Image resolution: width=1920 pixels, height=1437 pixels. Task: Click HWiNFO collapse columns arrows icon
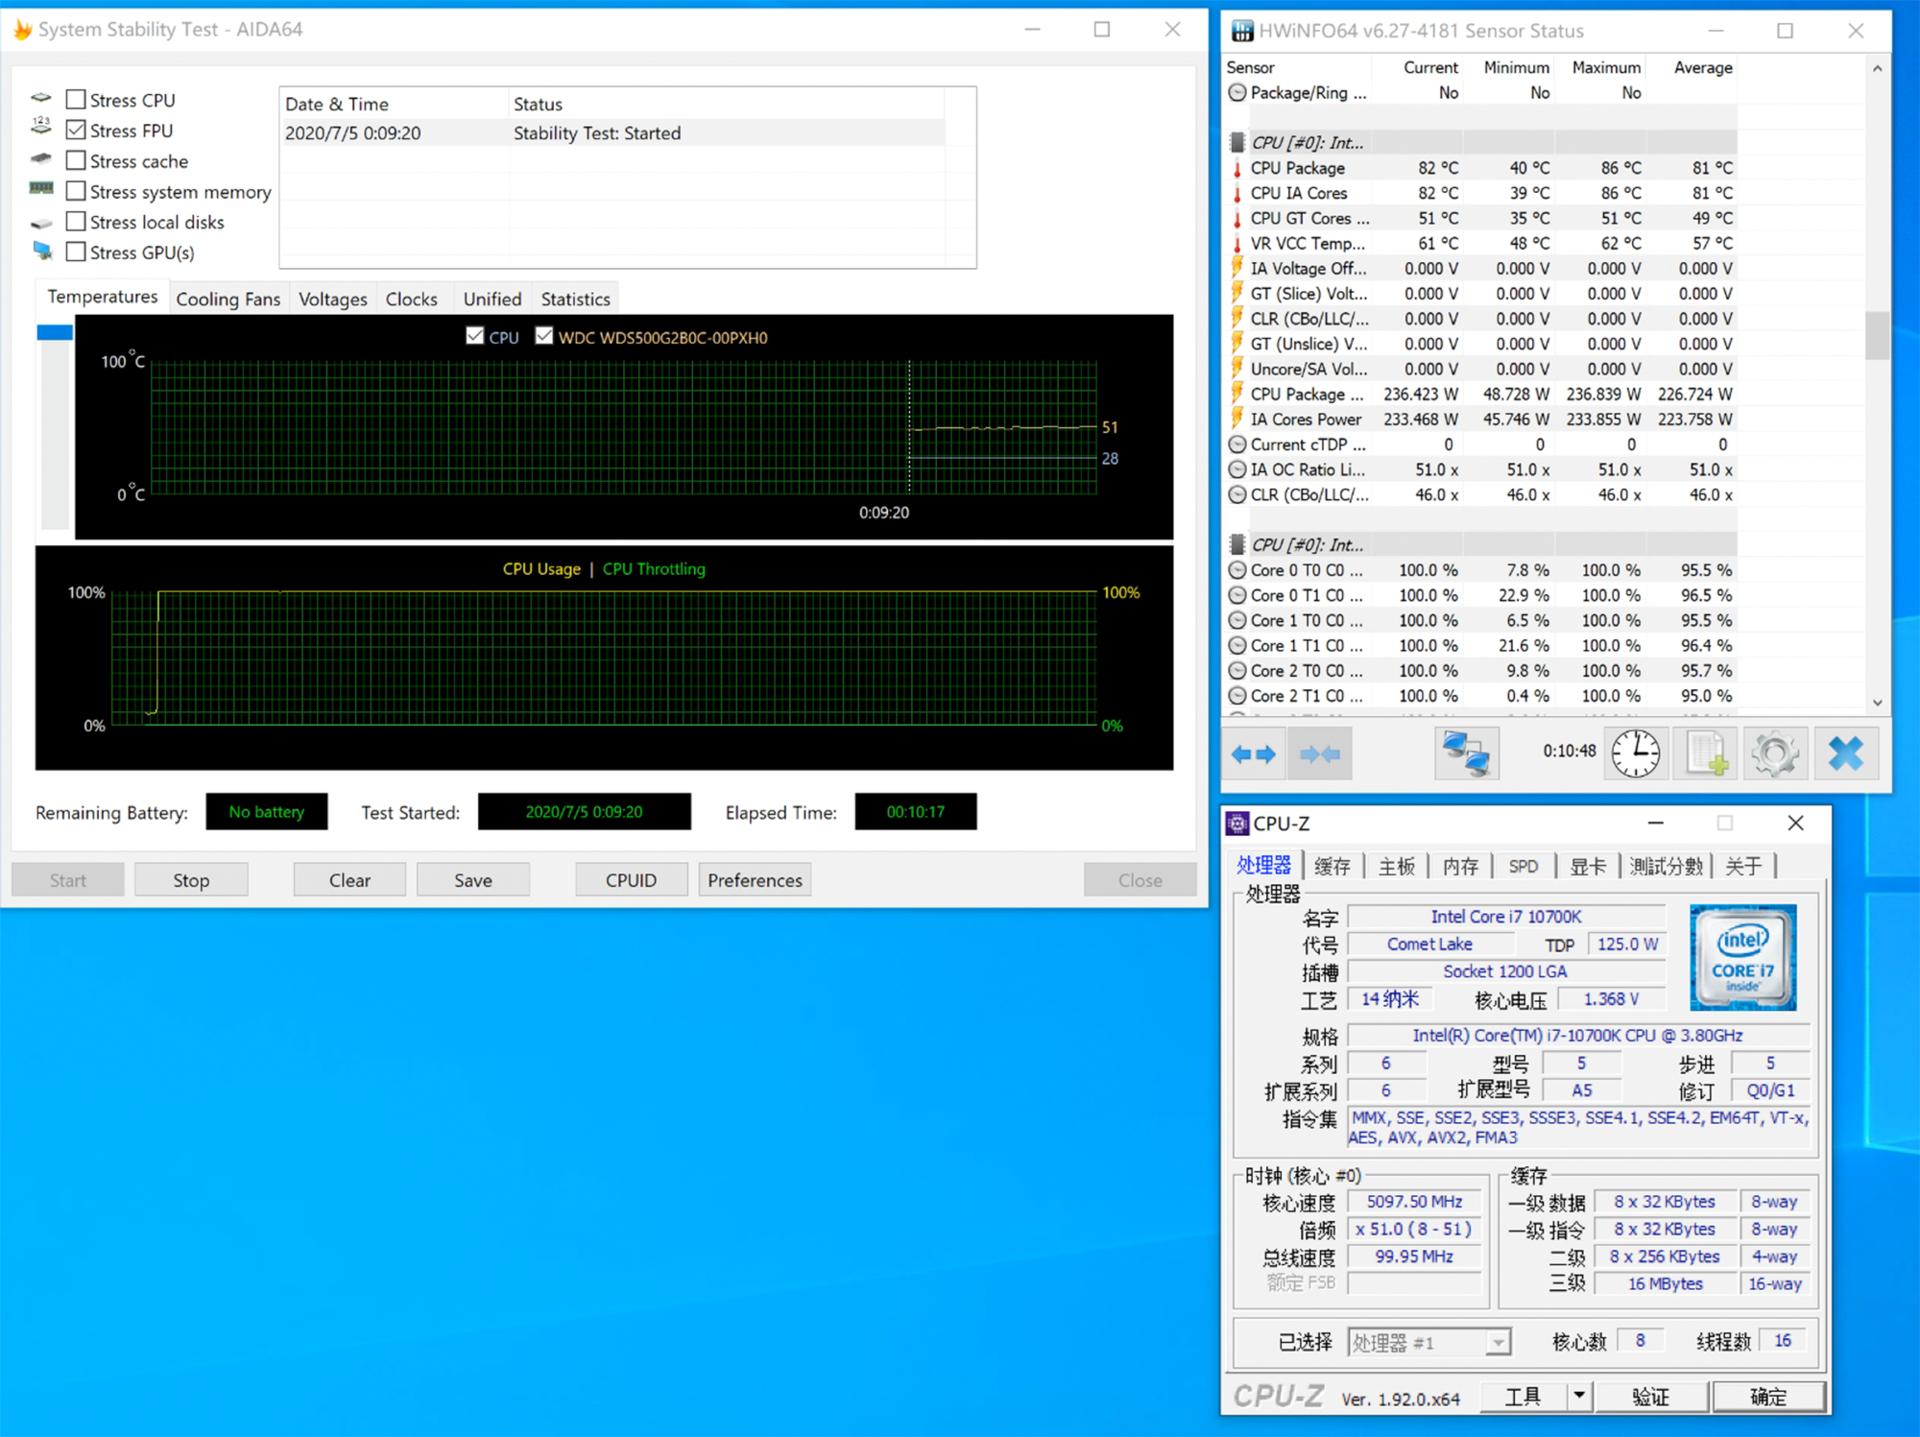click(x=1320, y=754)
